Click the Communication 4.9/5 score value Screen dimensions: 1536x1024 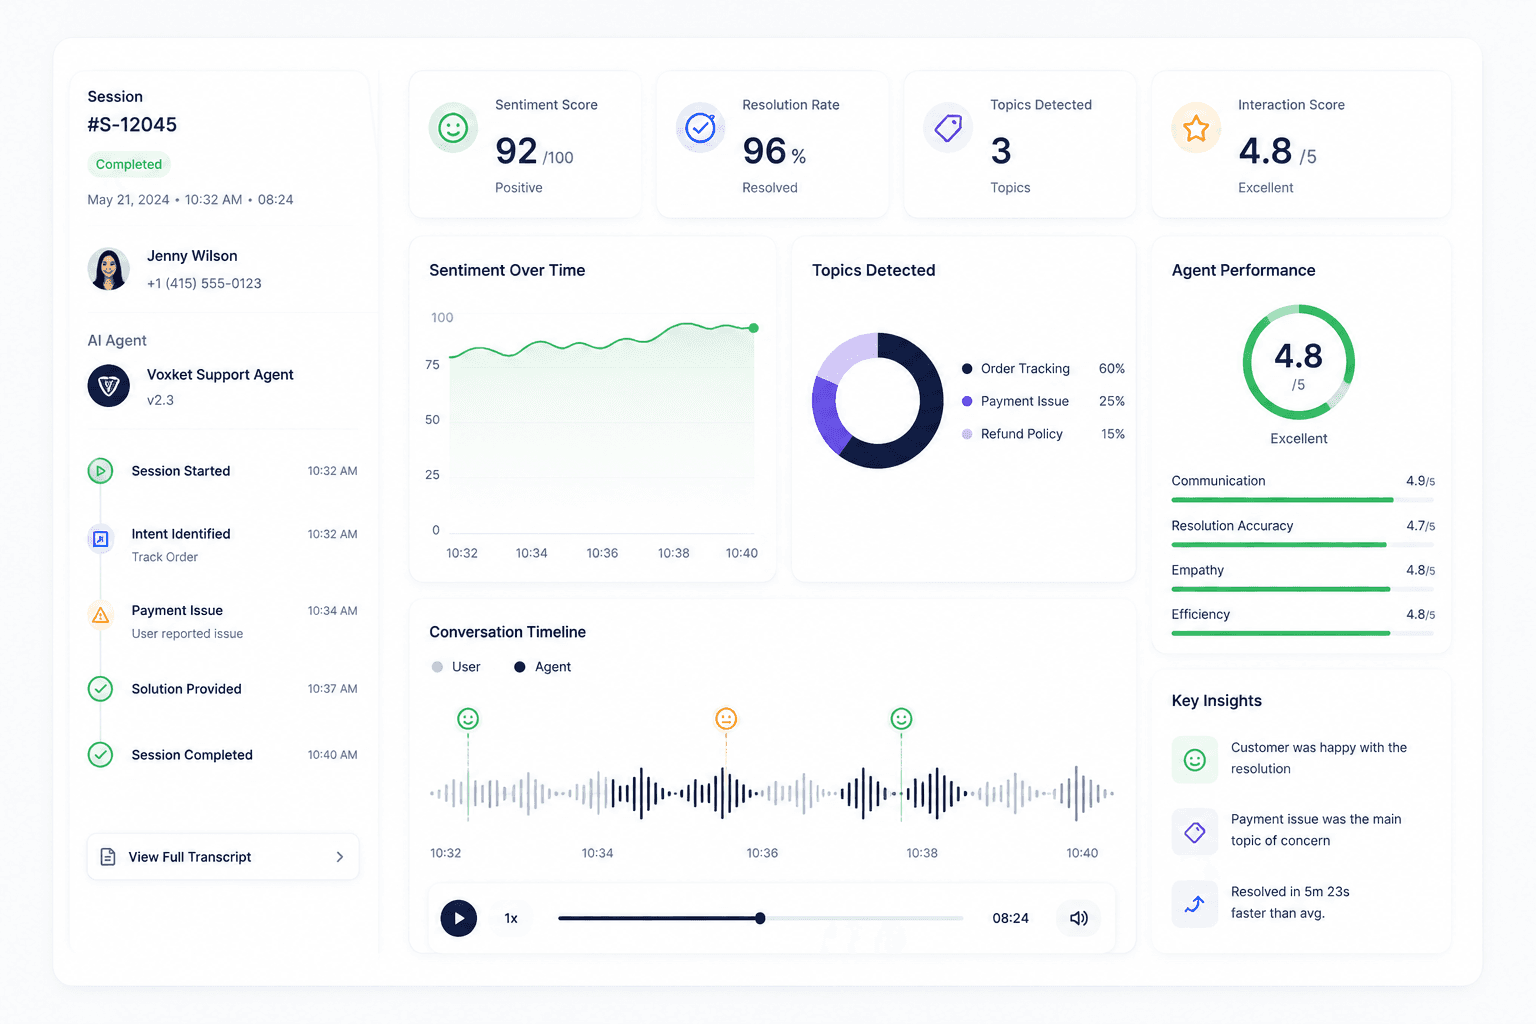1420,481
